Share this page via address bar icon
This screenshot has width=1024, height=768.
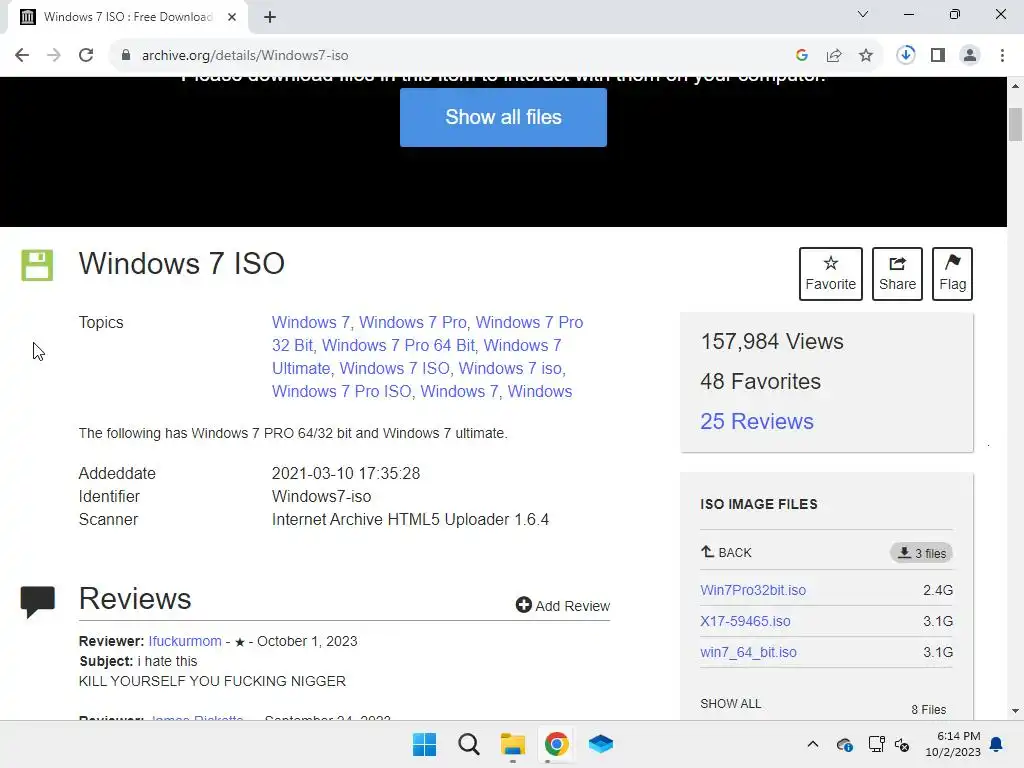[x=834, y=56]
